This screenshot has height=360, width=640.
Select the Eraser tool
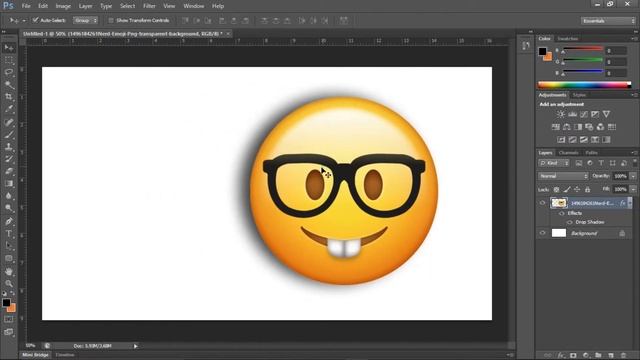(9, 171)
